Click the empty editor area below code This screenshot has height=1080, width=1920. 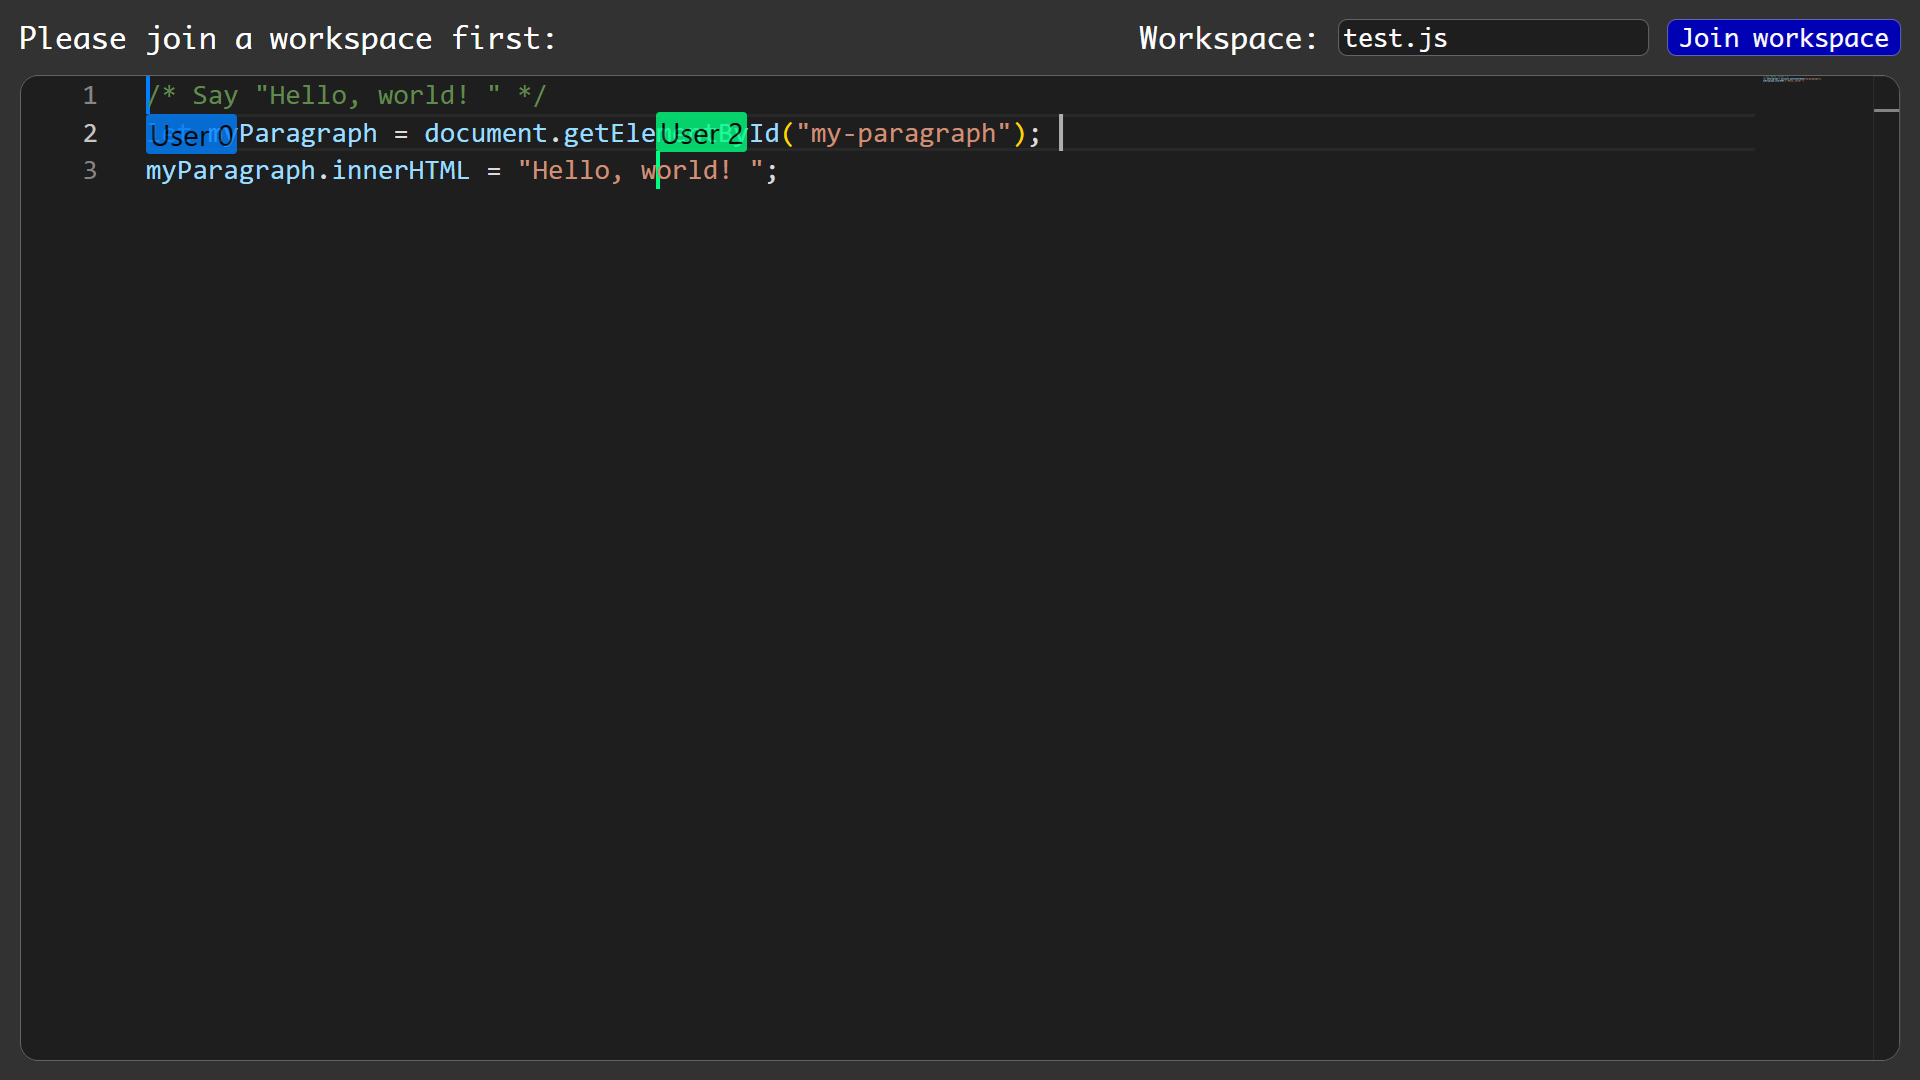tap(900, 600)
